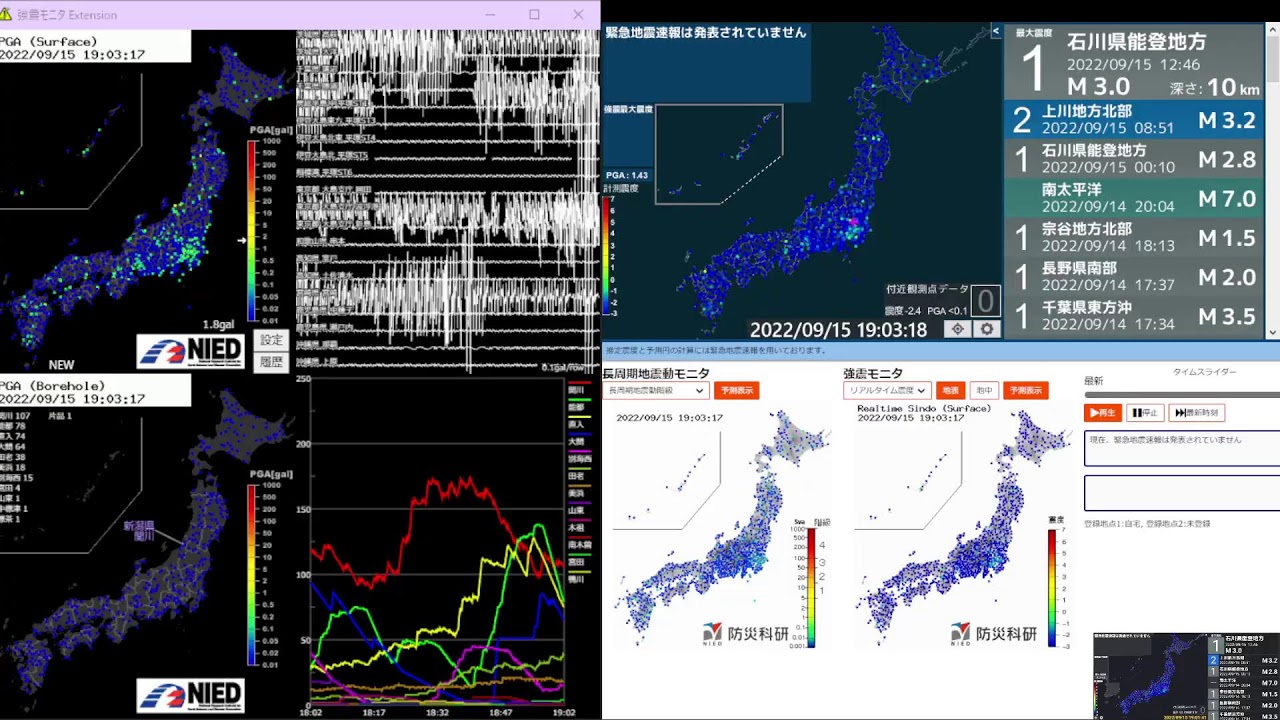
Task: Jump to latest with 最新時刻 button
Action: [1196, 412]
